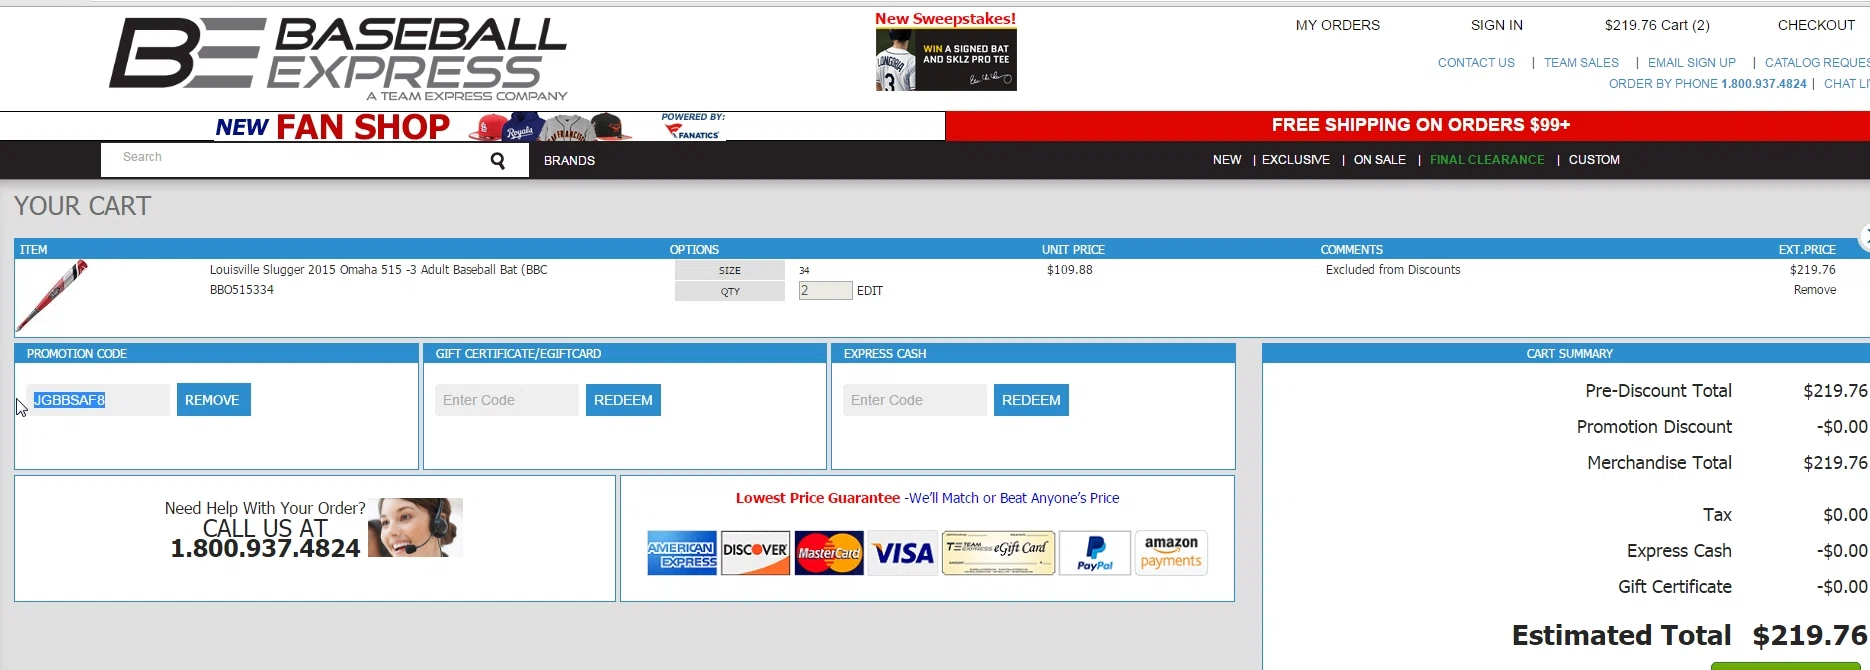Viewport: 1870px width, 670px height.
Task: Select the PayPal payment icon
Action: [x=1095, y=553]
